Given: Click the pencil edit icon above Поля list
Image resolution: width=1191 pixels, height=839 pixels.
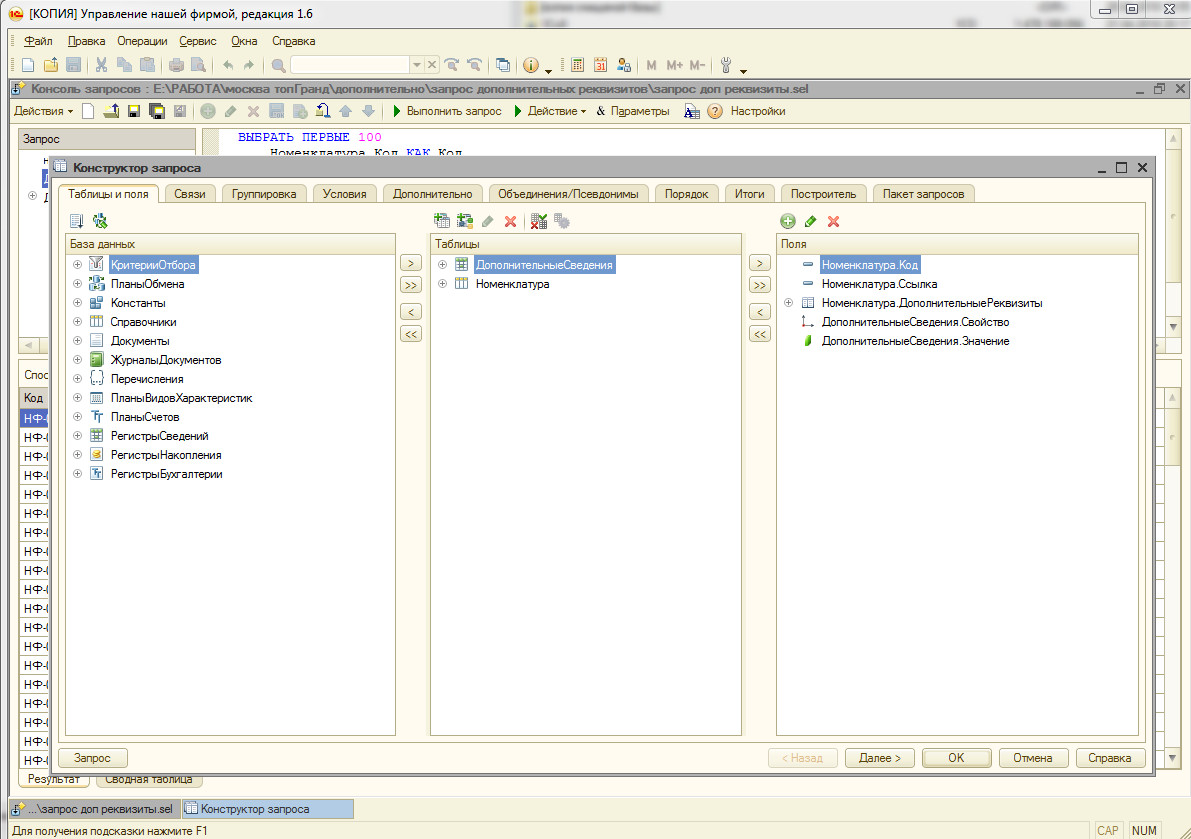Looking at the screenshot, I should (x=811, y=221).
